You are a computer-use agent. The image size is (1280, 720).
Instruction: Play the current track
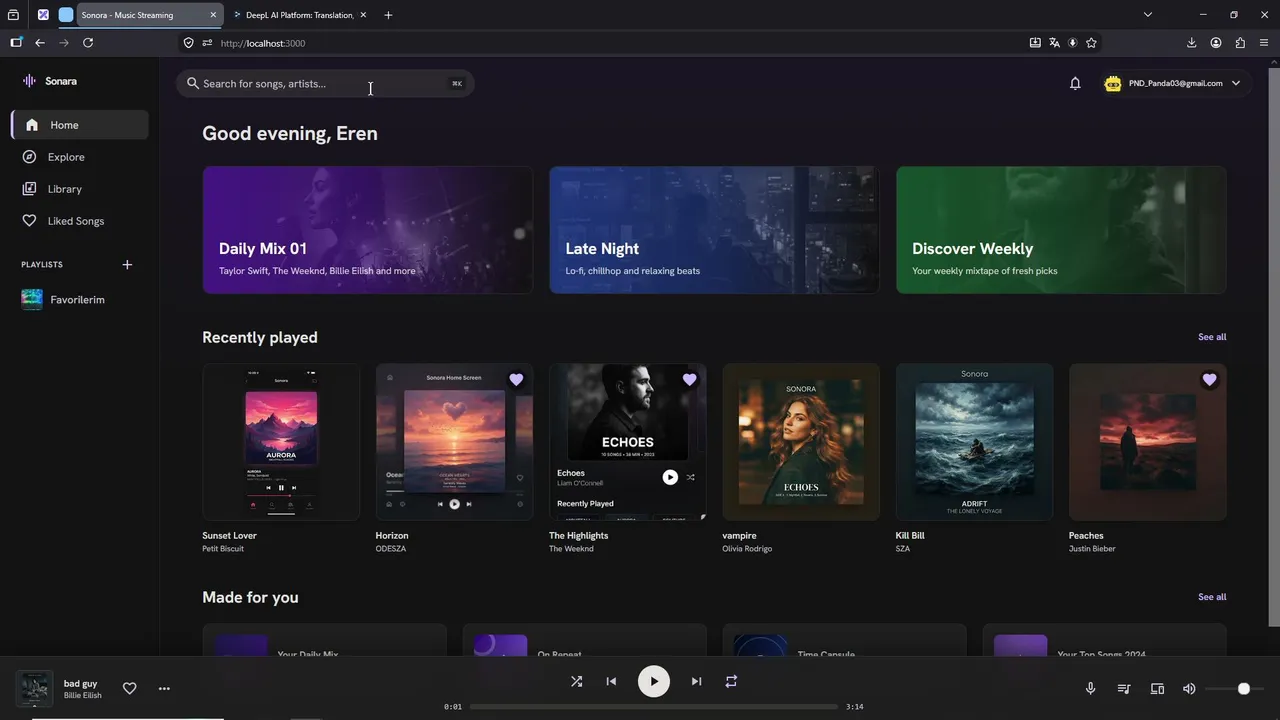point(654,681)
